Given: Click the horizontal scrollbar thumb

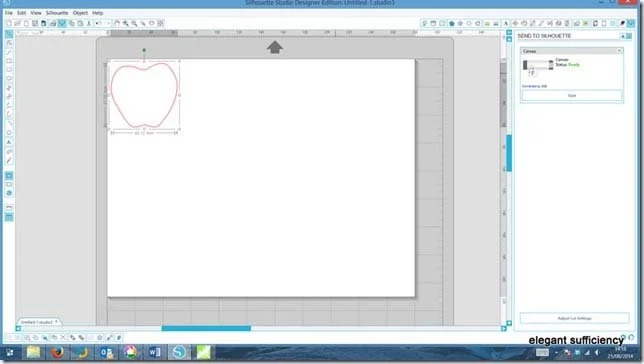Looking at the screenshot, I should (206, 328).
